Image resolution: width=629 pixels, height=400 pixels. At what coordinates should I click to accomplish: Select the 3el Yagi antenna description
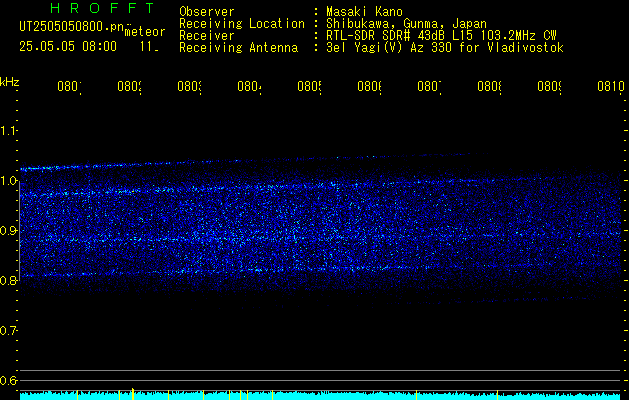(x=445, y=48)
